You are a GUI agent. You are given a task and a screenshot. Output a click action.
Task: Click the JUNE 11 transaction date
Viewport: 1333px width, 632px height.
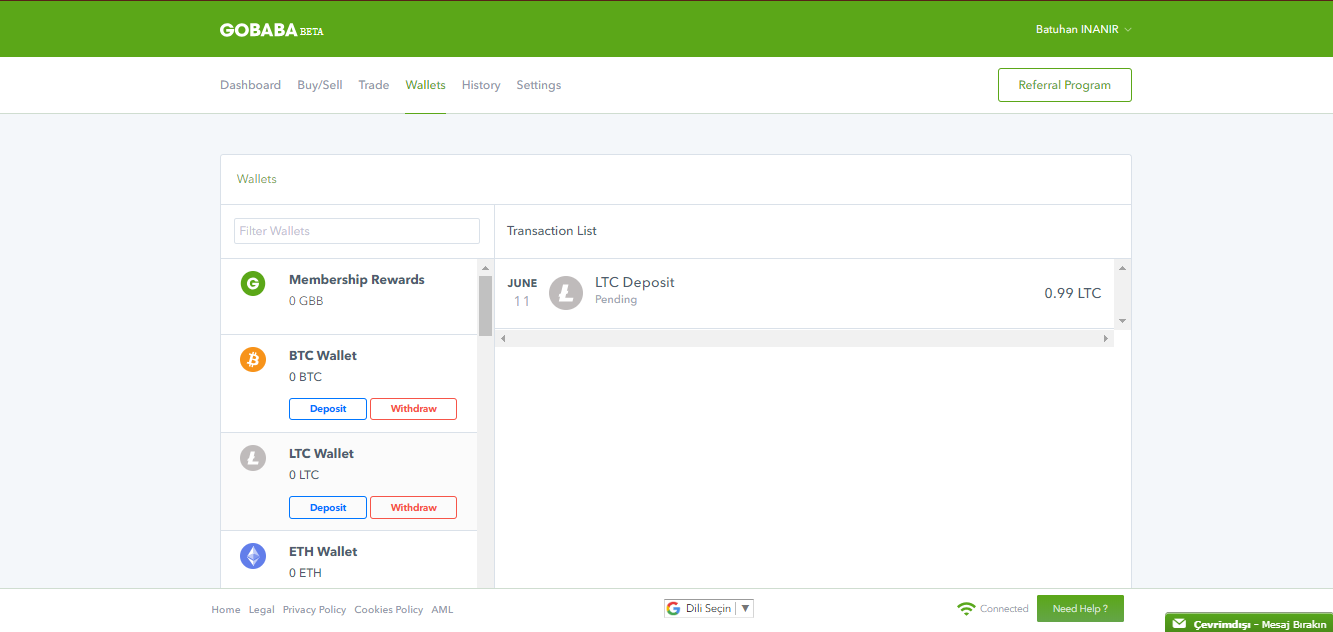tap(522, 292)
